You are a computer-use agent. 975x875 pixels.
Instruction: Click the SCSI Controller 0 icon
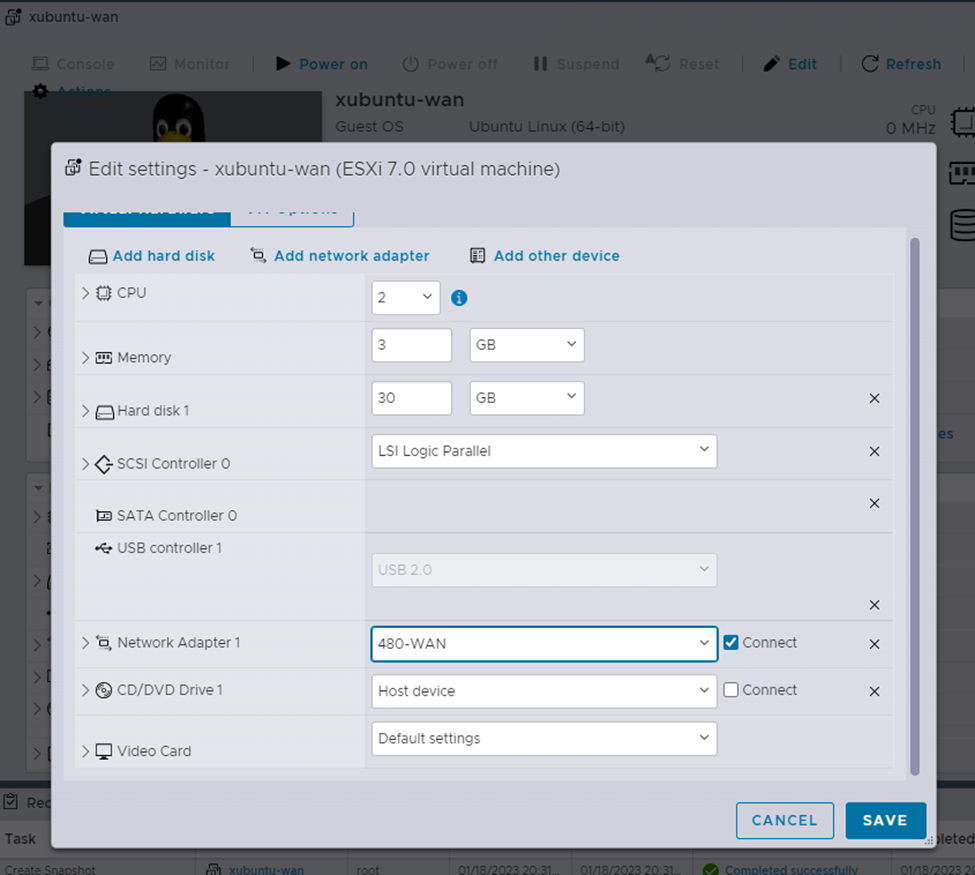[x=104, y=464]
